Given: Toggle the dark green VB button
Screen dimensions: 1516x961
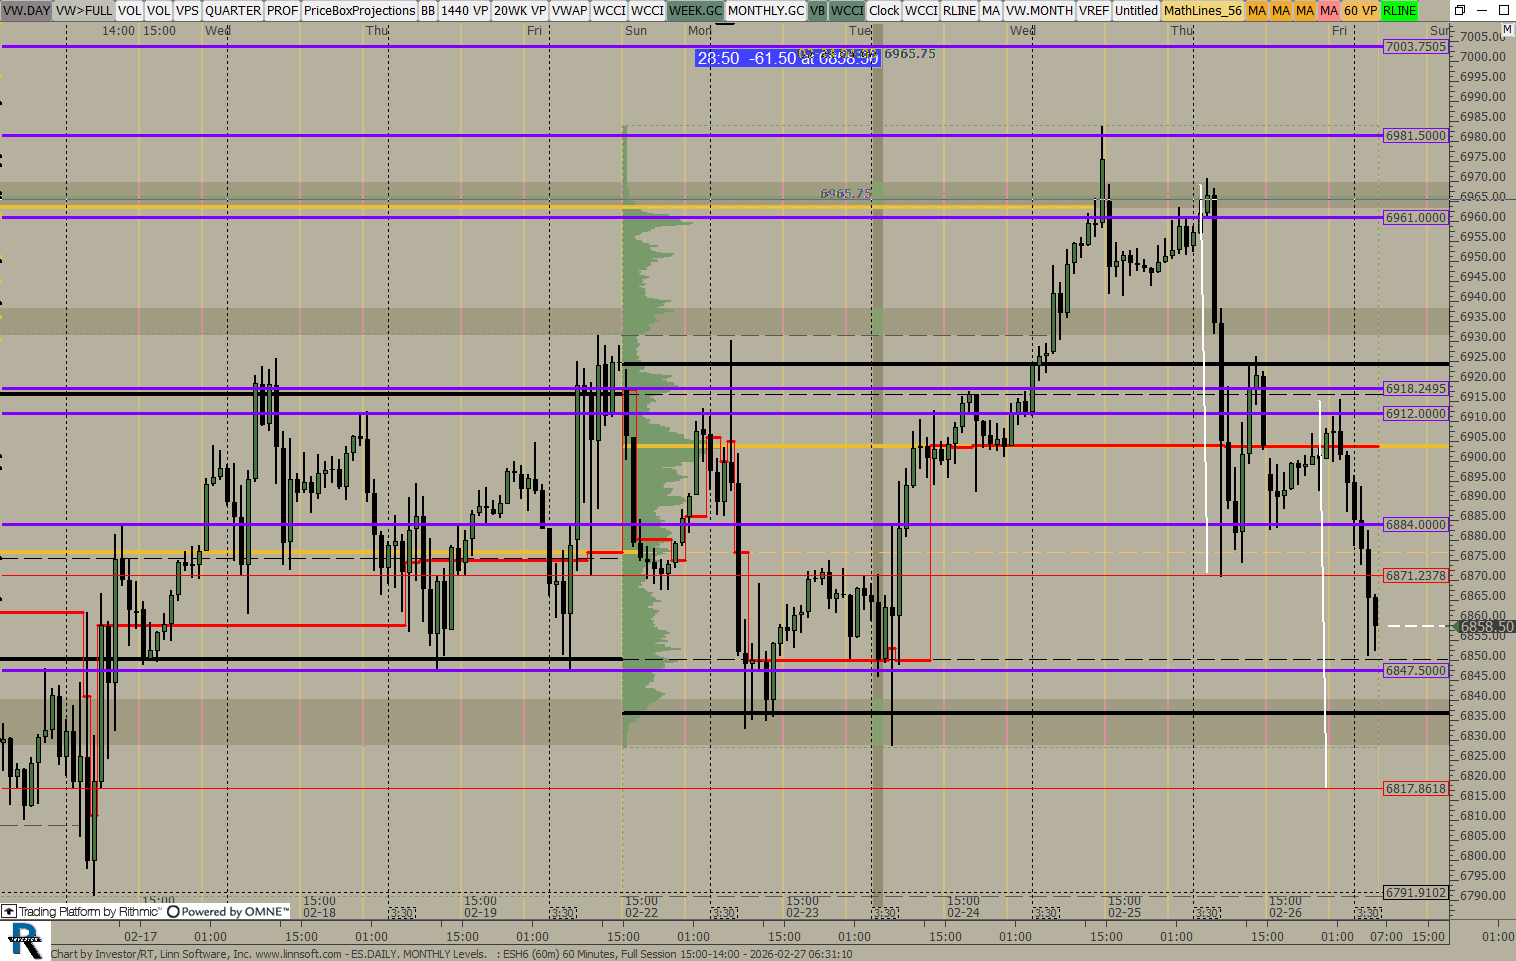Looking at the screenshot, I should coord(817,10).
